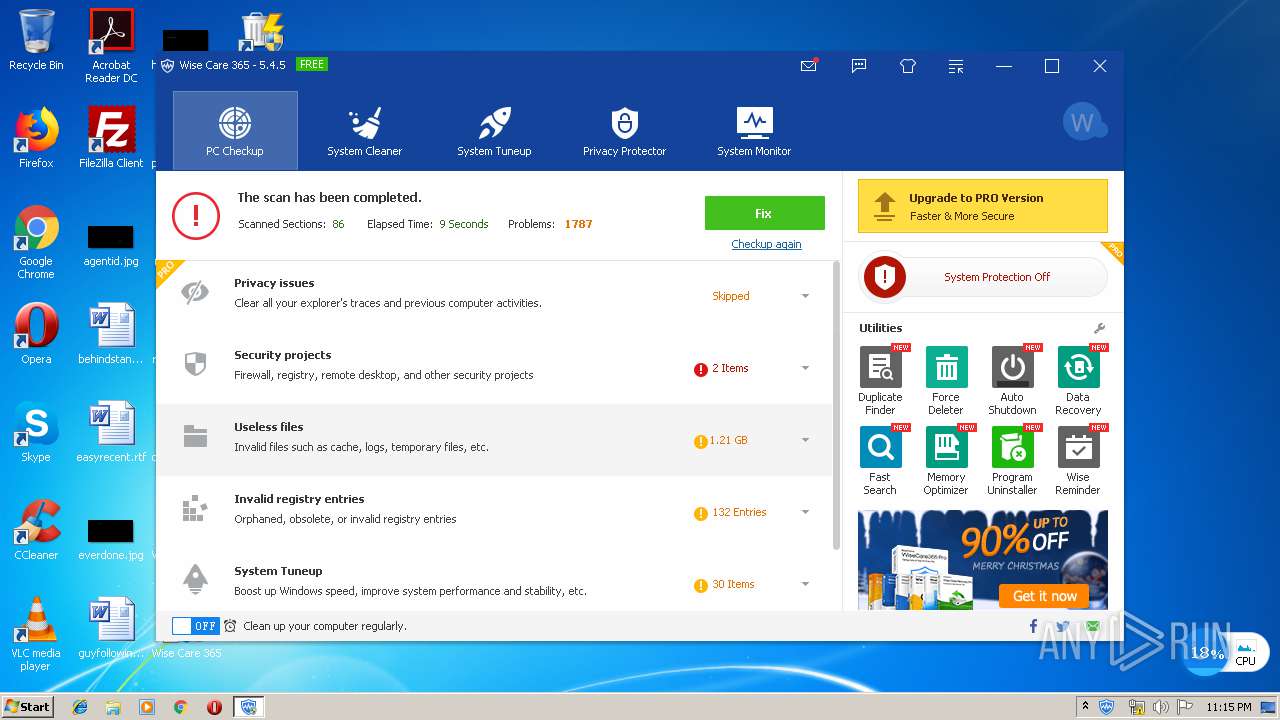Click the Checkup again link
1280x720 pixels.
766,244
